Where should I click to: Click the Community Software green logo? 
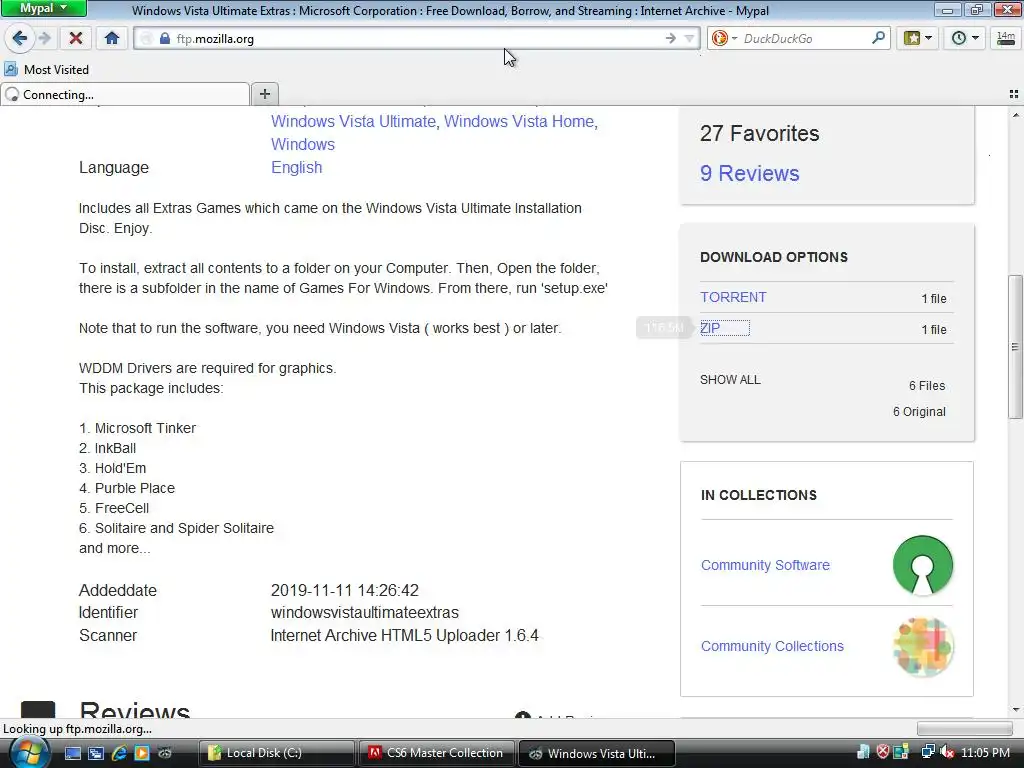(x=923, y=565)
